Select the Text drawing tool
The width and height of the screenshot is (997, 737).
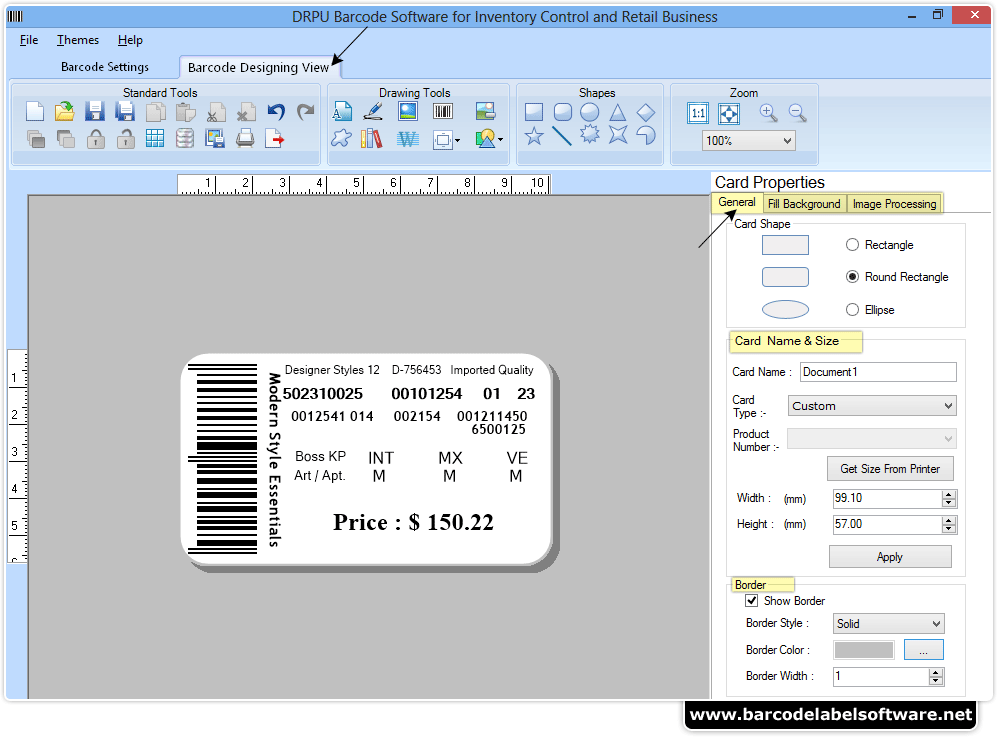point(342,112)
